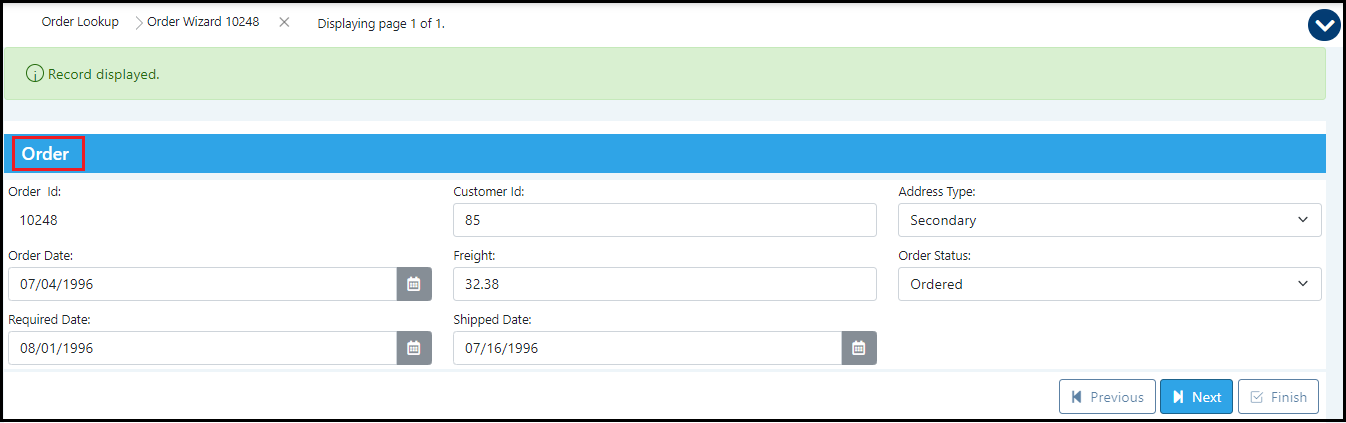Screen dimensions: 1346x423
Task: Open the Required Date calendar picker
Action: point(414,348)
